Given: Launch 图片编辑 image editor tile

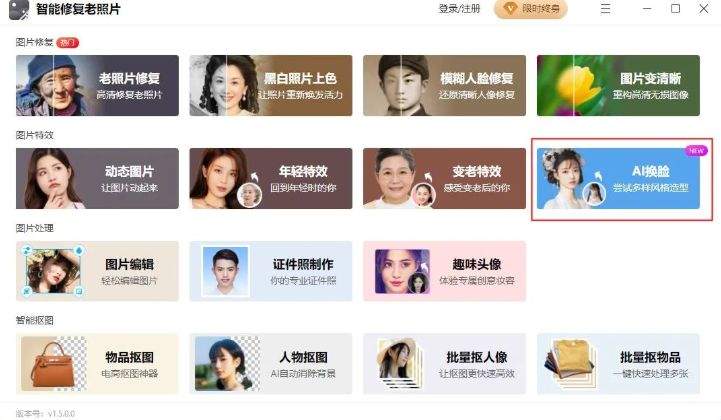Looking at the screenshot, I should (x=97, y=271).
